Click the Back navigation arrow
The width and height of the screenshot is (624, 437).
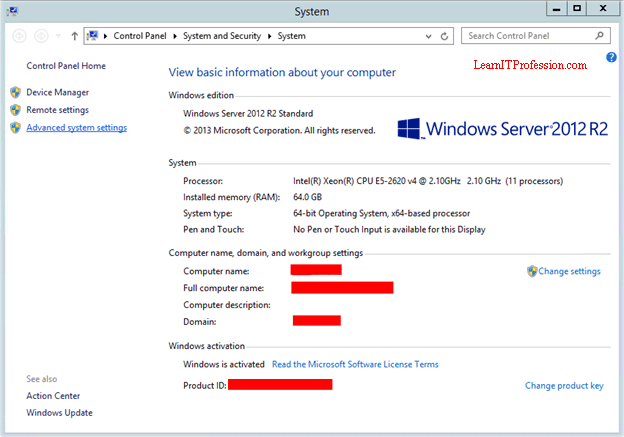click(x=19, y=36)
